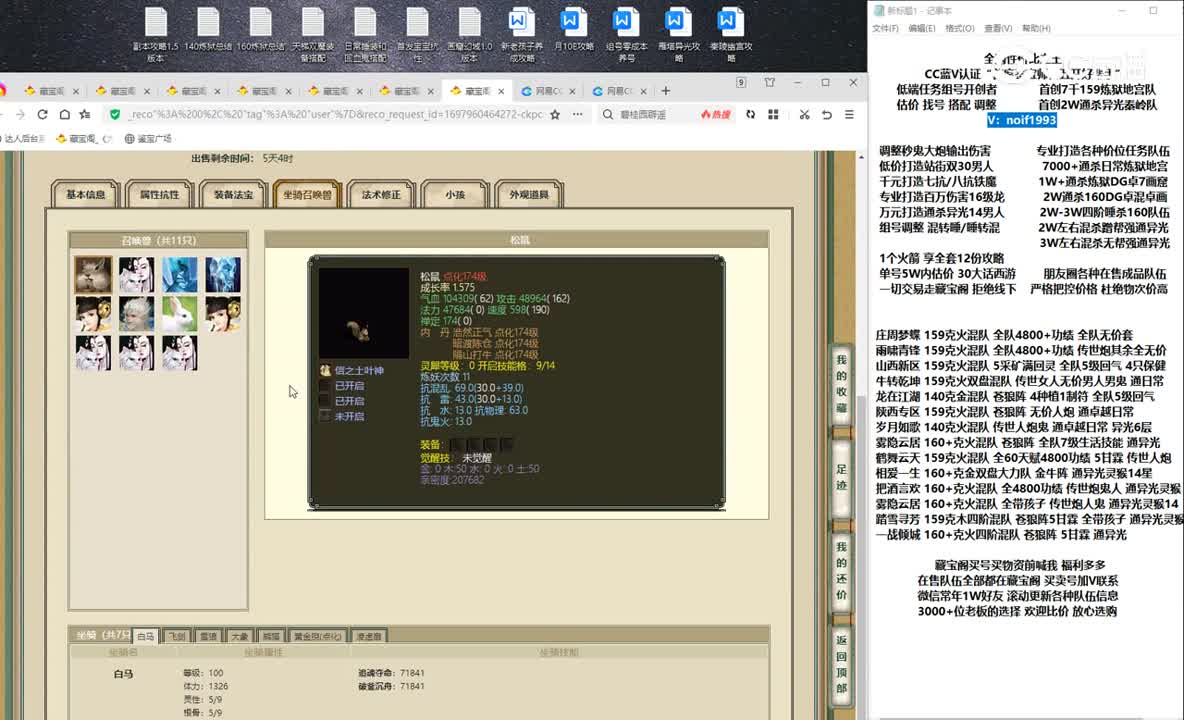Viewport: 1184px width, 720px height.
Task: Select the 白马 mount tab
Action: [146, 636]
